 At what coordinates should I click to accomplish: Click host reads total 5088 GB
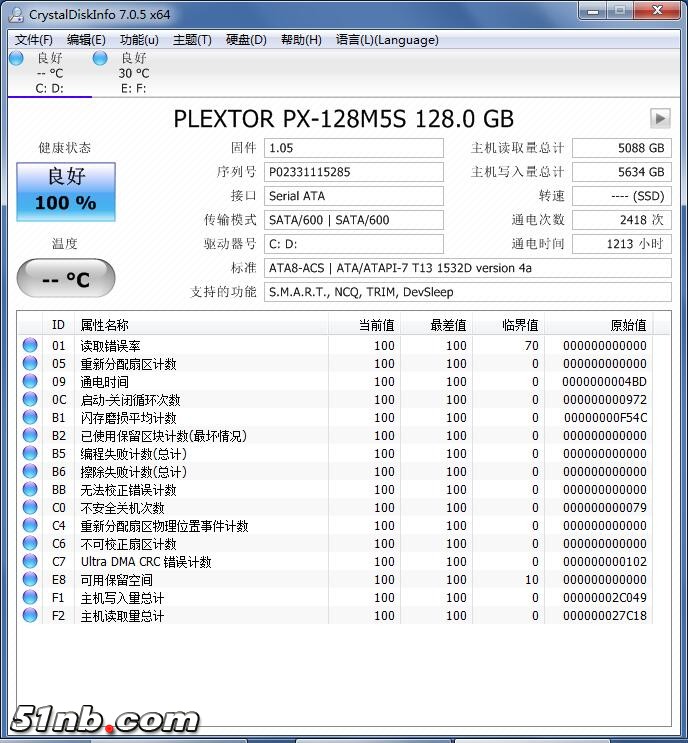click(x=622, y=148)
